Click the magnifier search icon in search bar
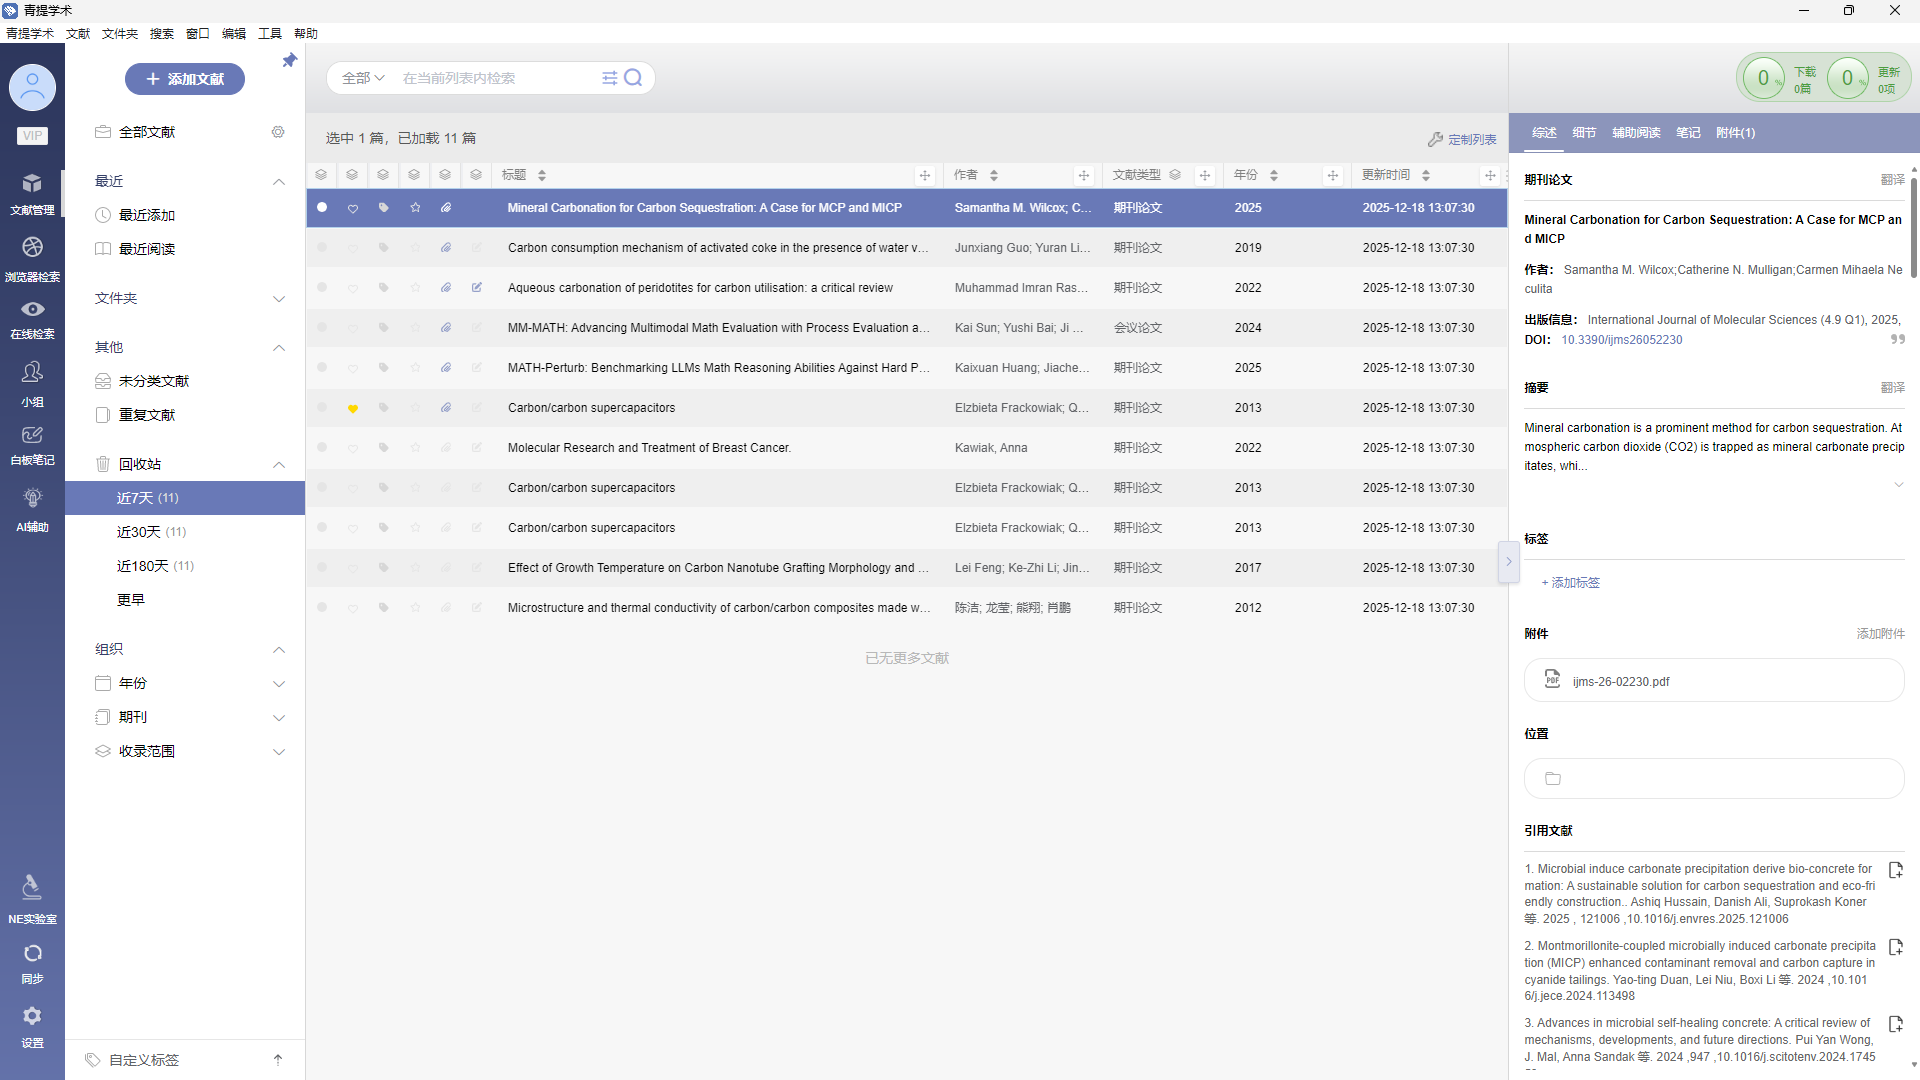Viewport: 1920px width, 1080px height. tap(633, 78)
